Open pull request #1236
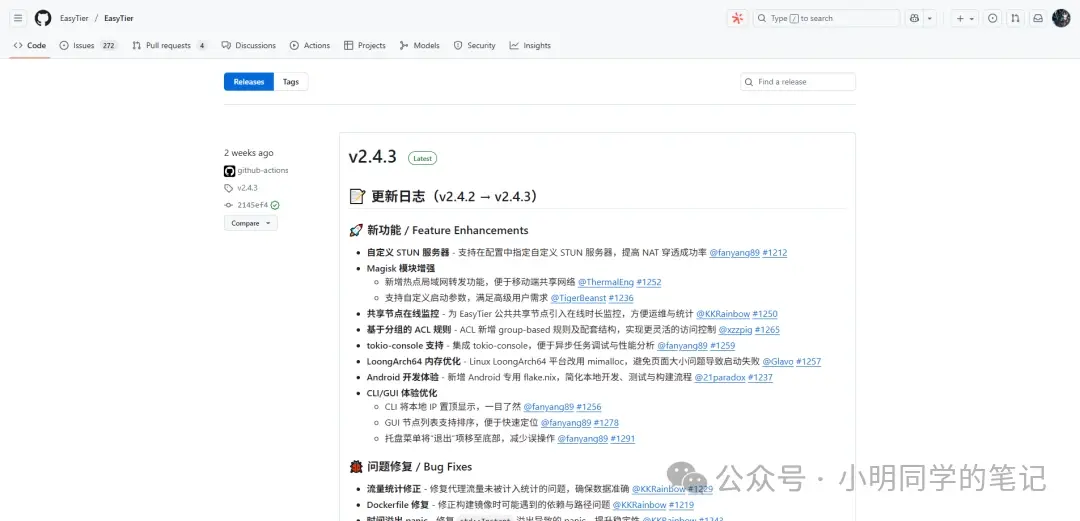Viewport: 1080px width, 521px height. (621, 298)
